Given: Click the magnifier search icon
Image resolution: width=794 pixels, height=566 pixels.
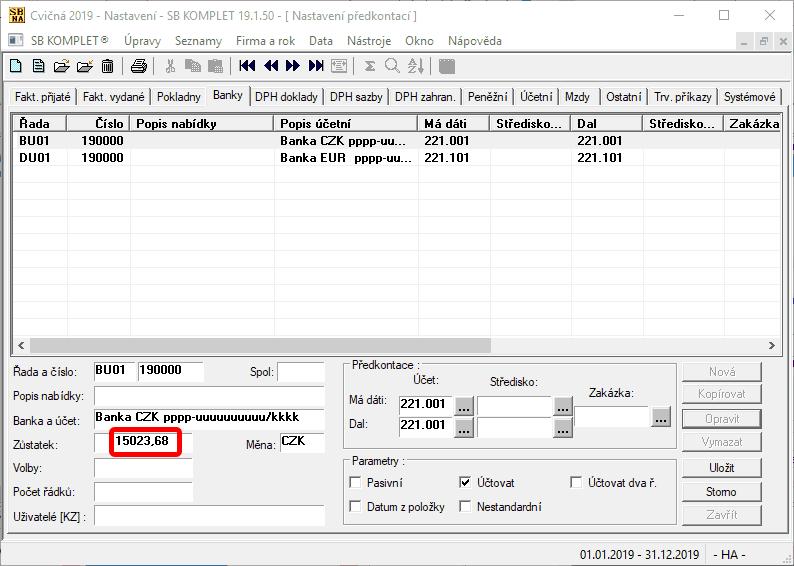Looking at the screenshot, I should click(392, 66).
